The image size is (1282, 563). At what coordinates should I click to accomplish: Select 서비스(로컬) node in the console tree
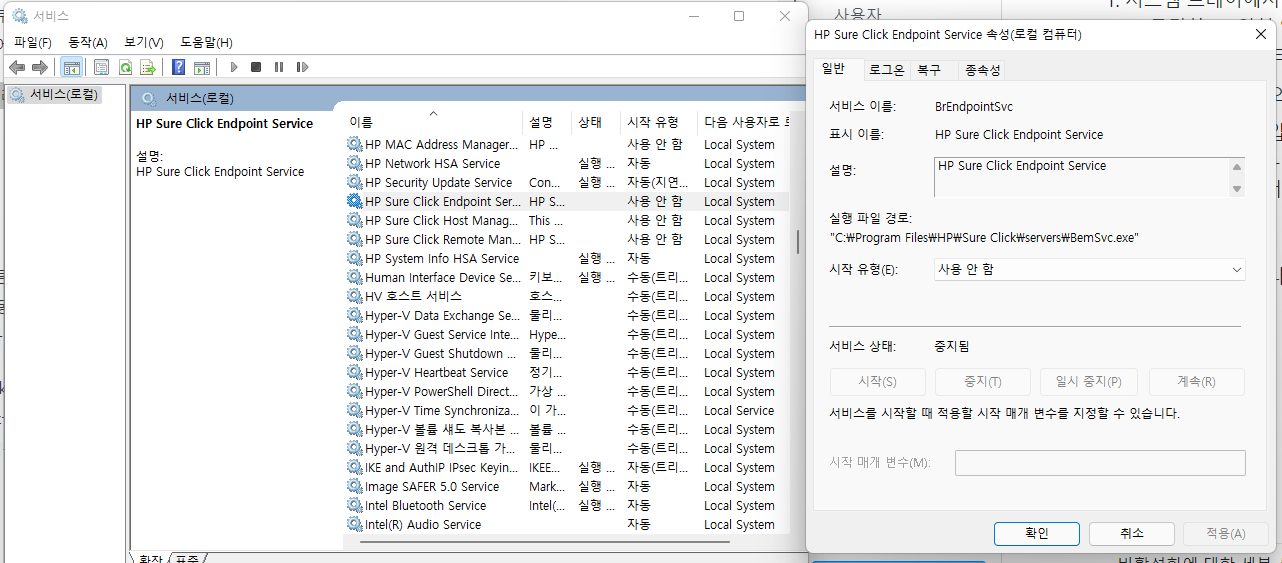coord(55,95)
